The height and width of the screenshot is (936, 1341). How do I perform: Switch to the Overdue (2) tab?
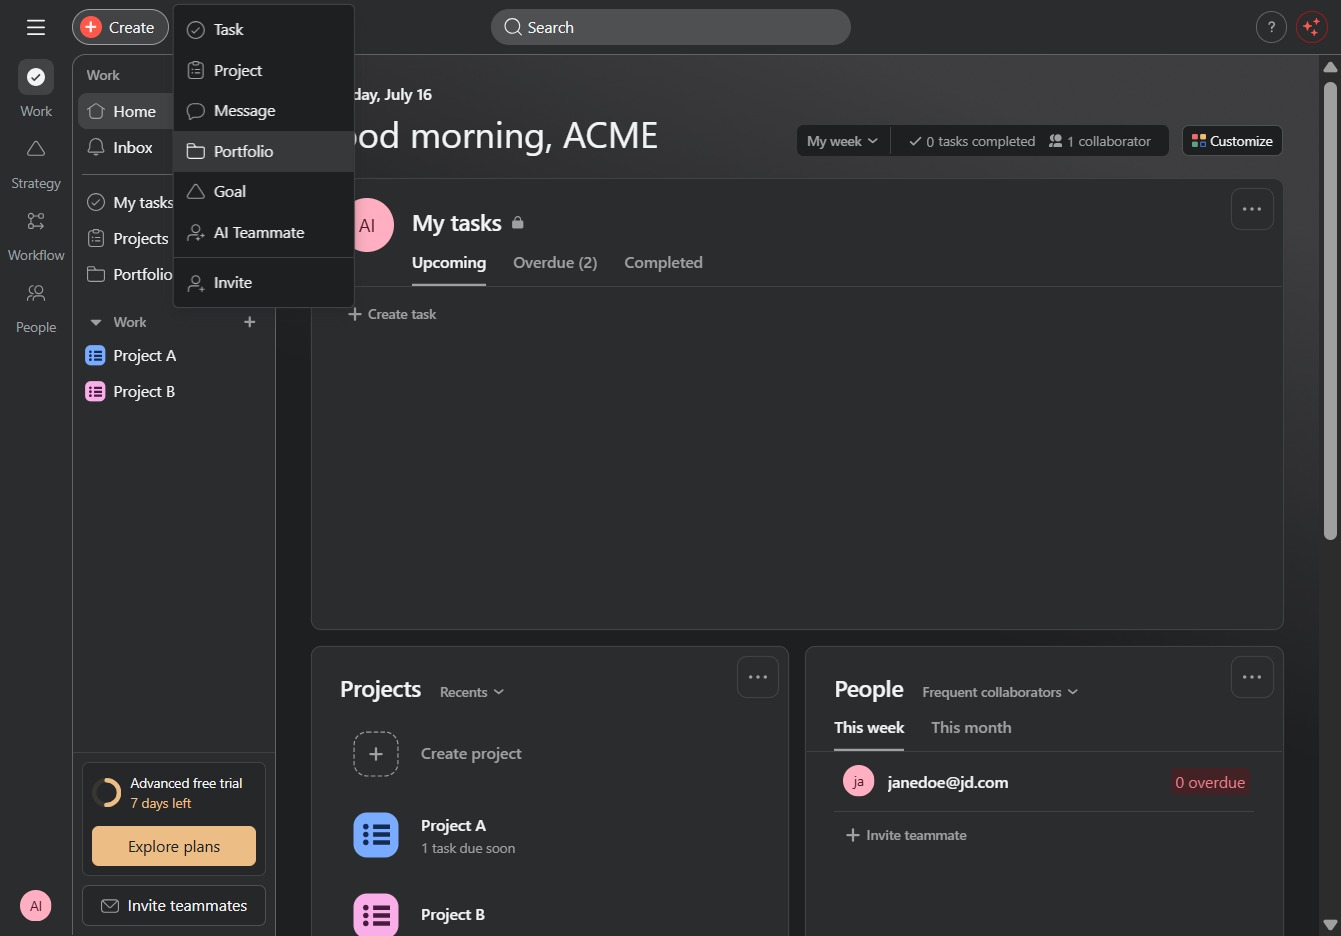coord(555,263)
